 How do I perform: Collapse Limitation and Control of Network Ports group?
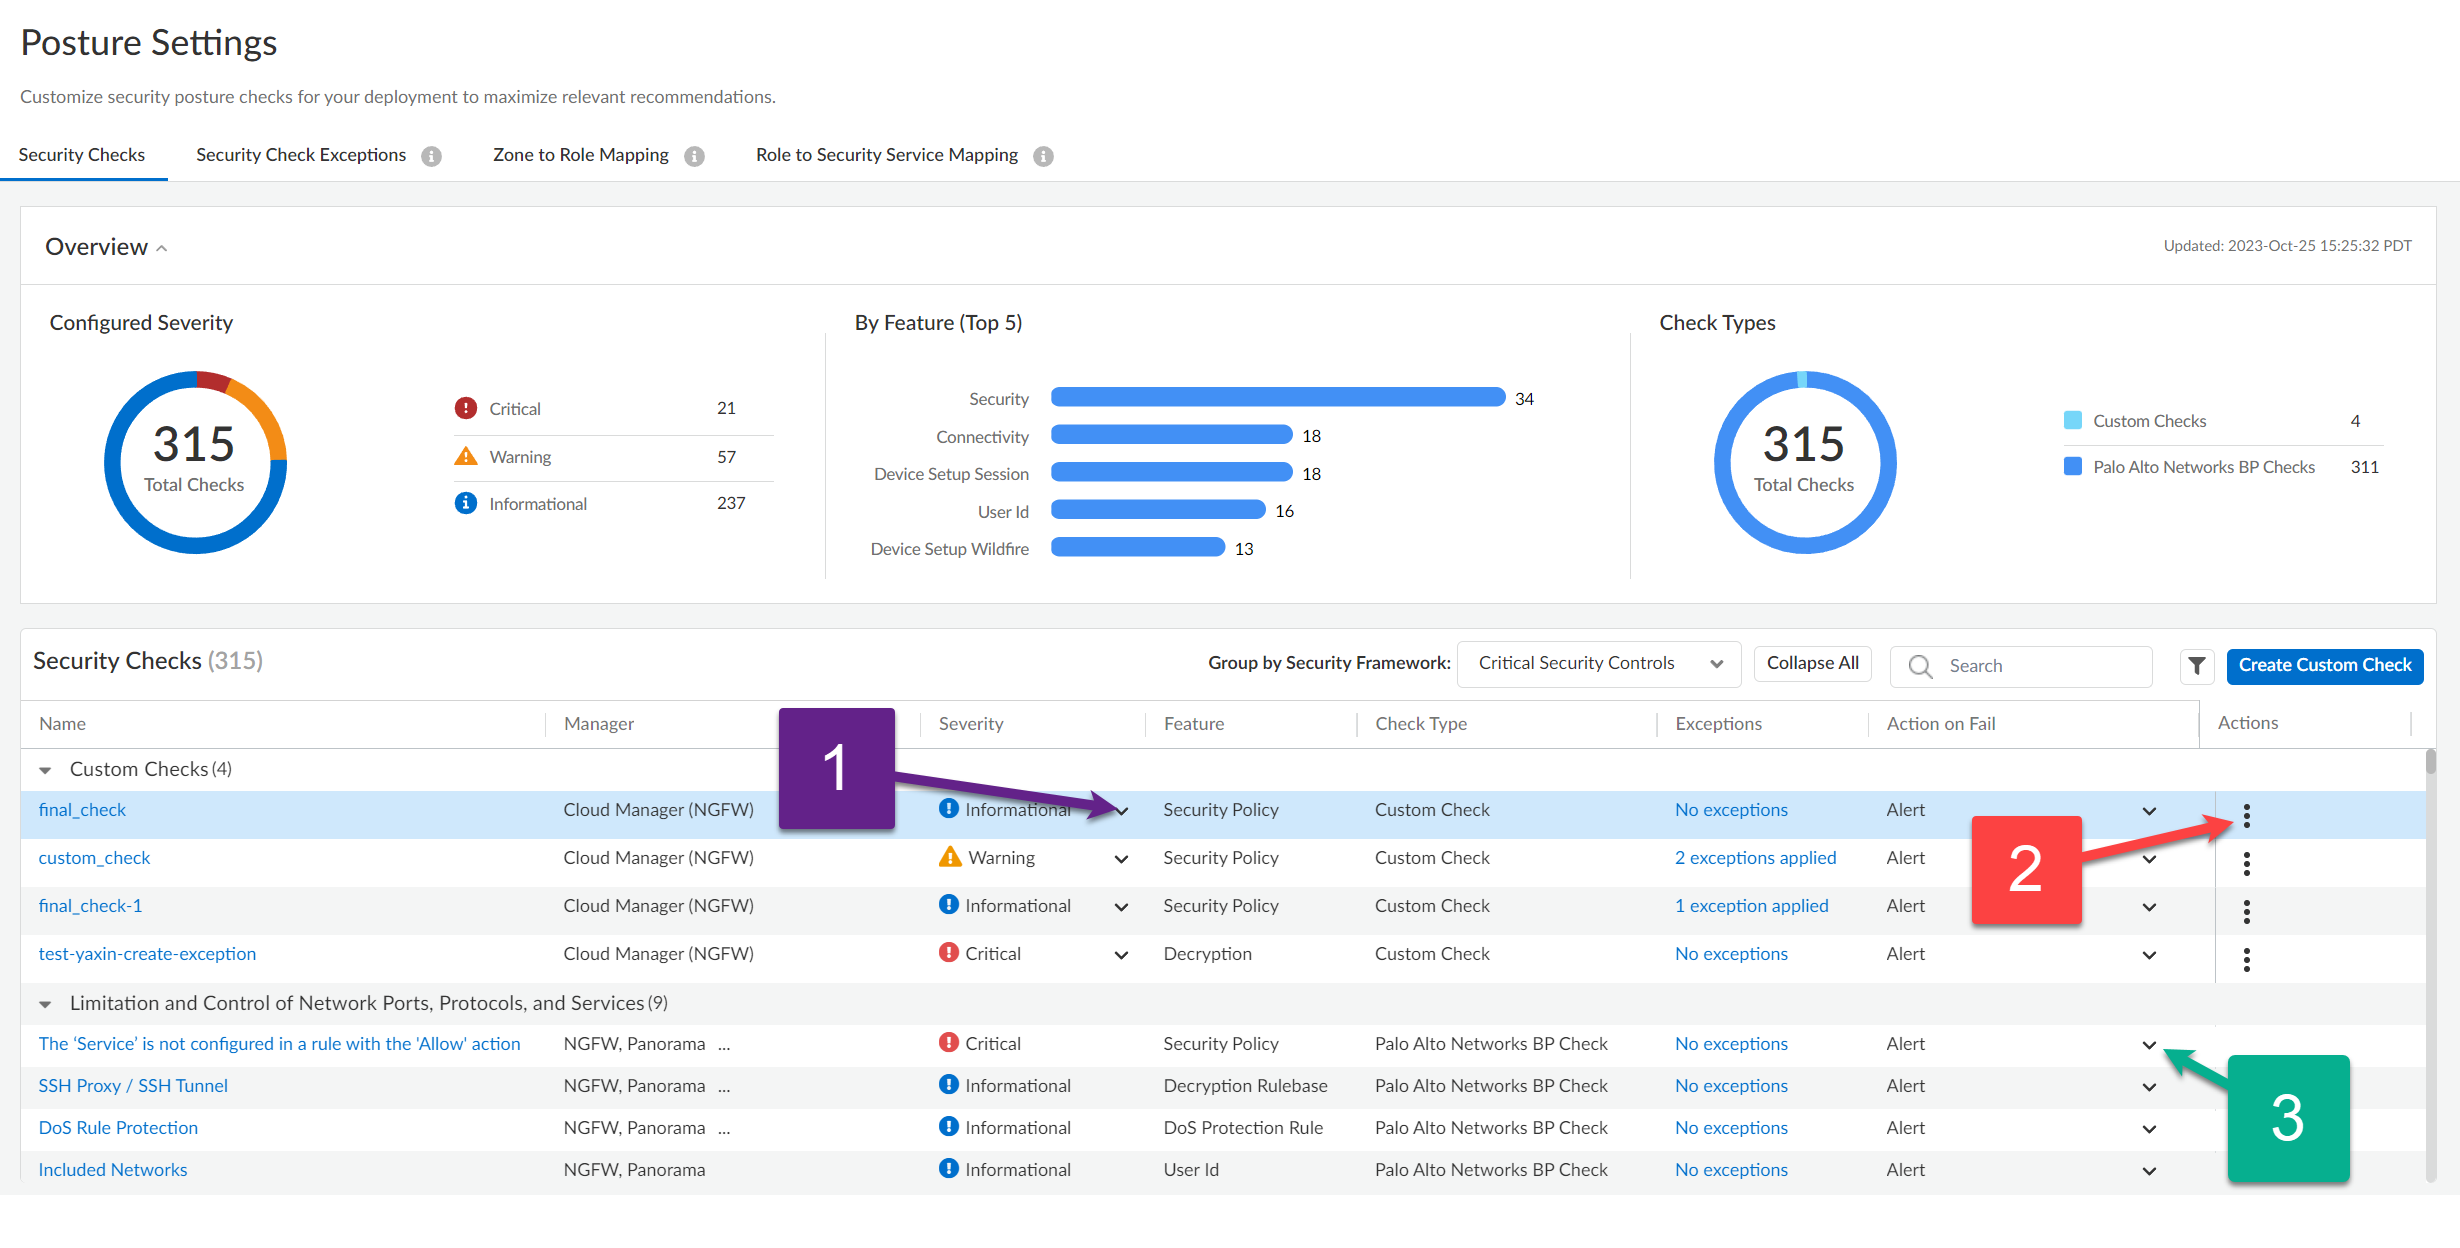(45, 1004)
